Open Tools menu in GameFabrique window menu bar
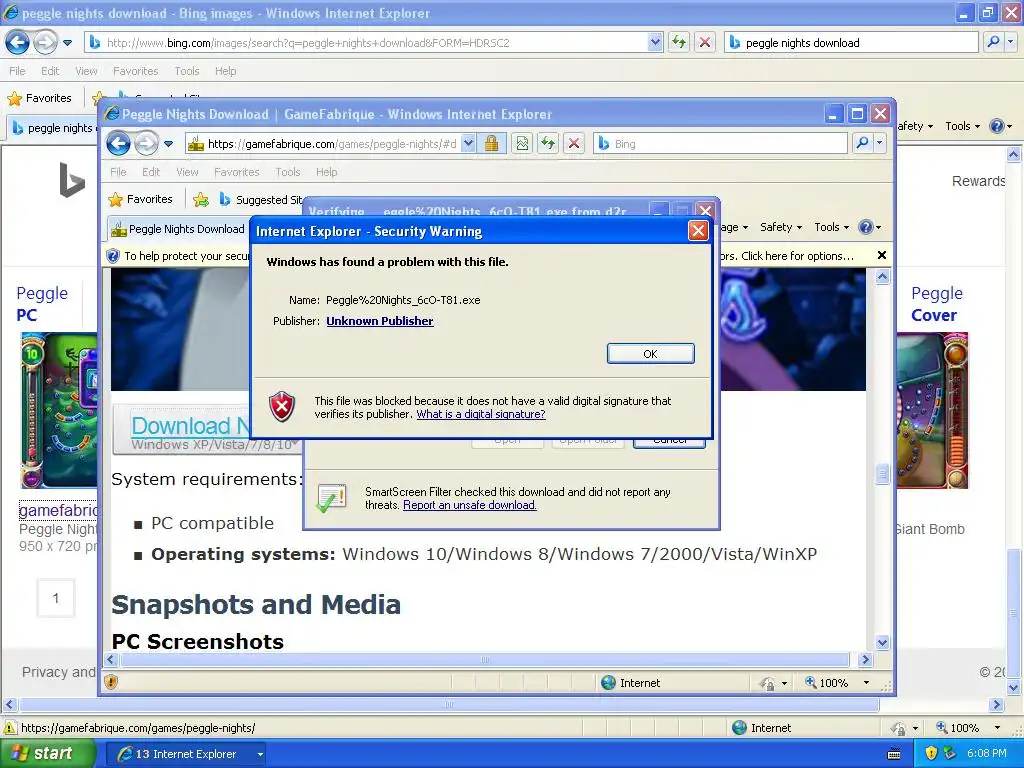Screen dimensions: 1024x768 click(287, 172)
